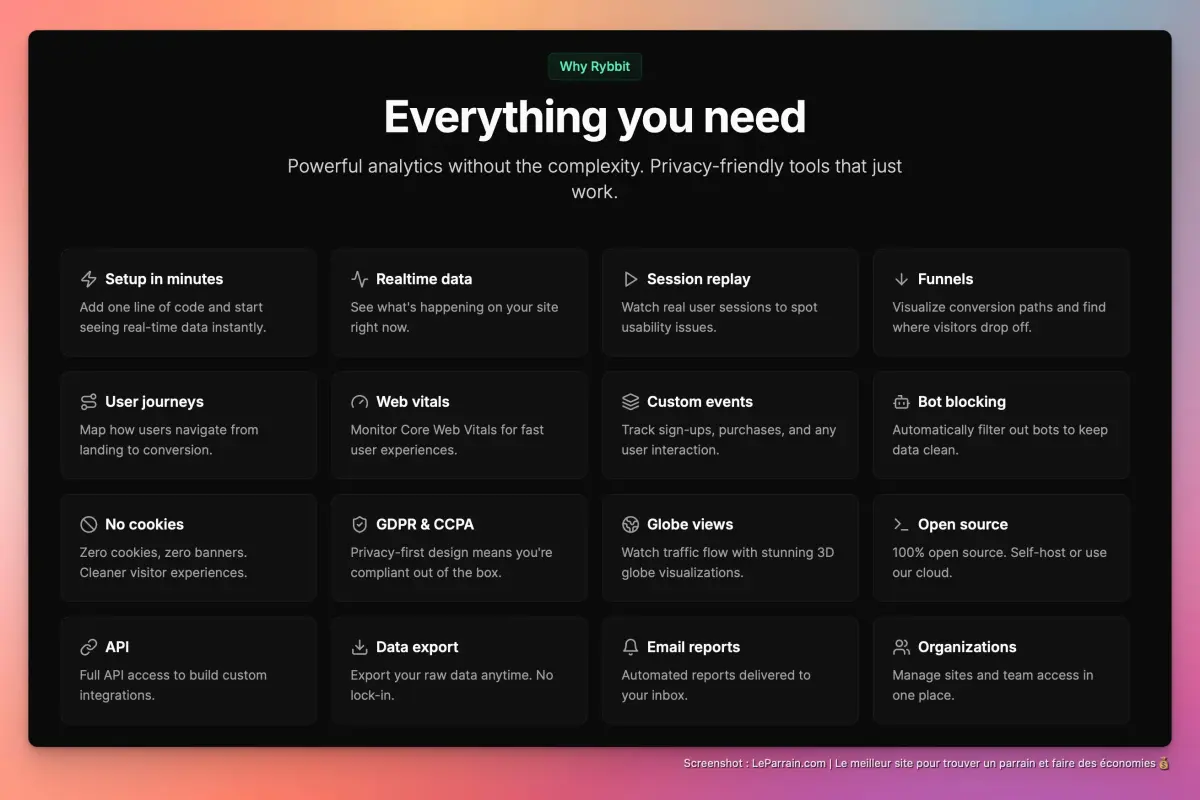1200x800 pixels.
Task: Click the text 'Visualize conversion paths and find'
Action: coord(999,307)
